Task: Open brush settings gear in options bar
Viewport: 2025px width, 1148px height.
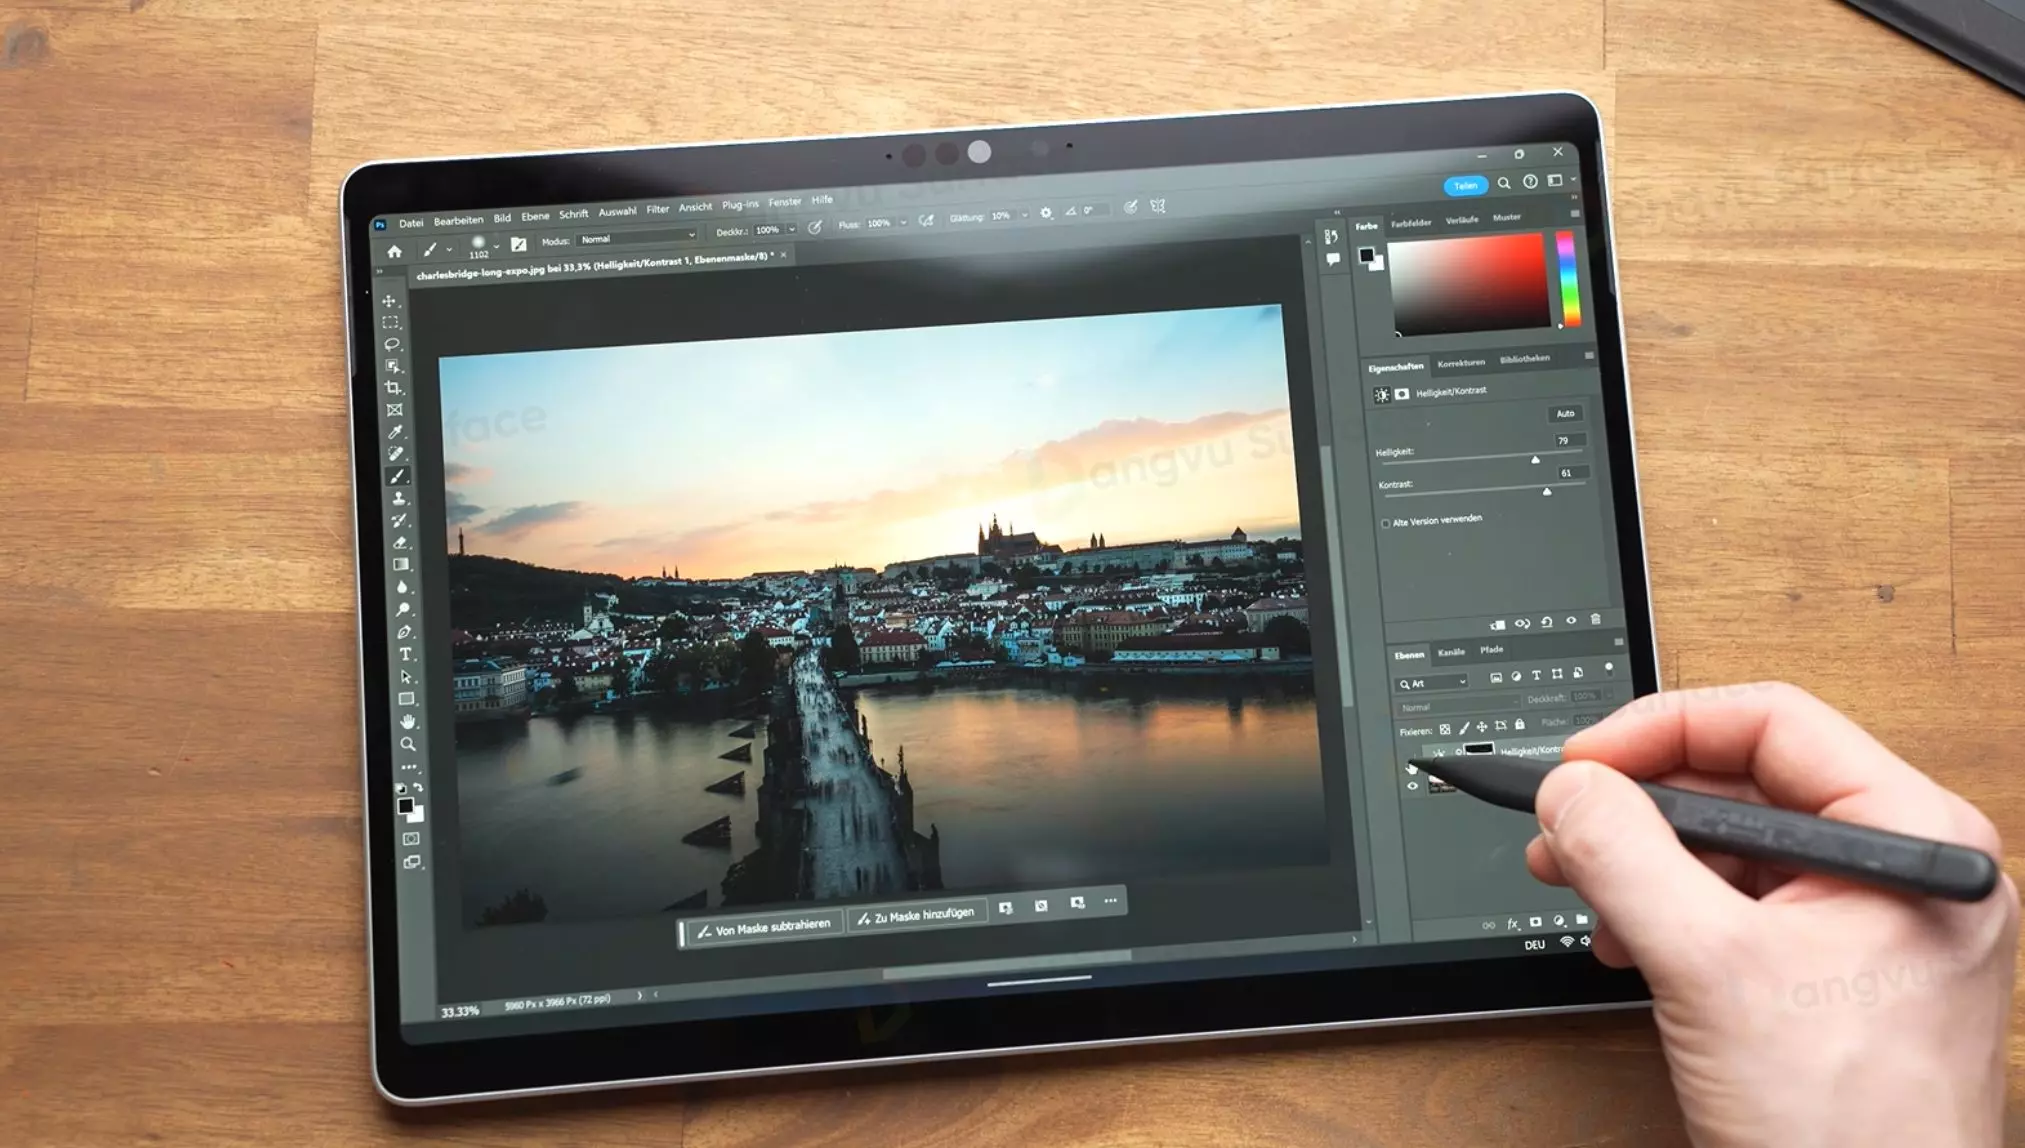Action: (1046, 213)
